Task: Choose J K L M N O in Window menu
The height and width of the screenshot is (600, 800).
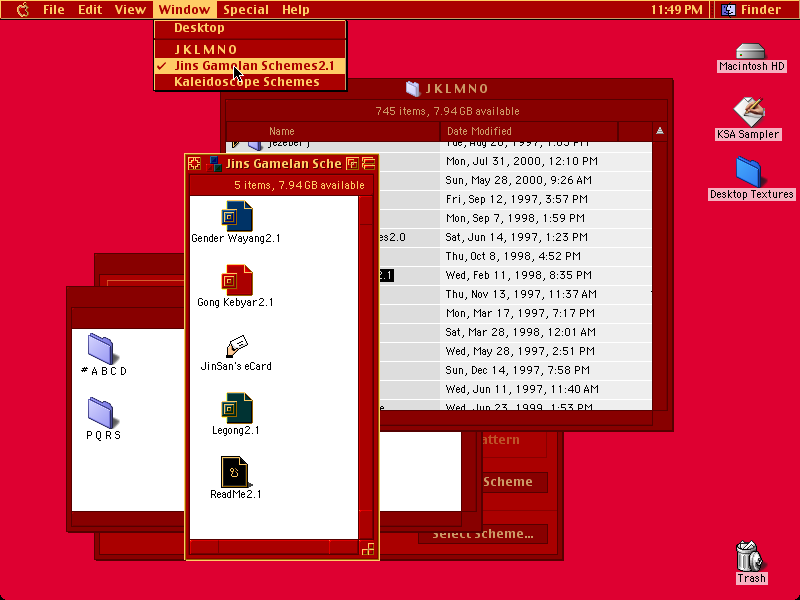Action: click(250, 49)
